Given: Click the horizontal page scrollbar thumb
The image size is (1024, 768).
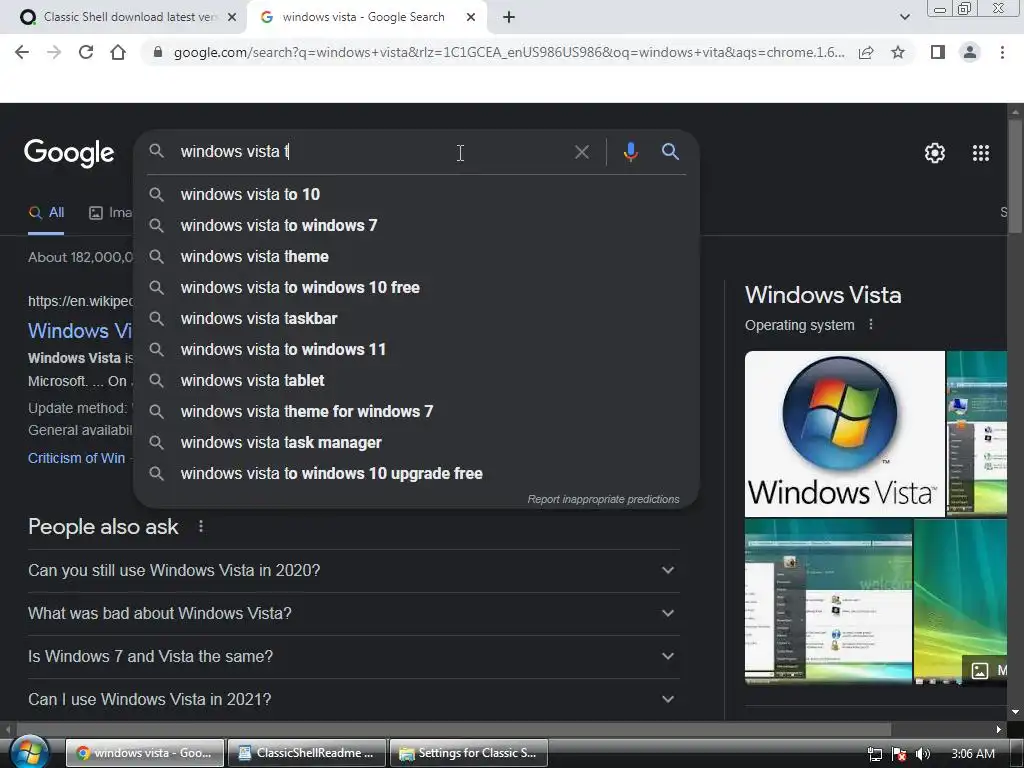Looking at the screenshot, I should click(x=454, y=729).
